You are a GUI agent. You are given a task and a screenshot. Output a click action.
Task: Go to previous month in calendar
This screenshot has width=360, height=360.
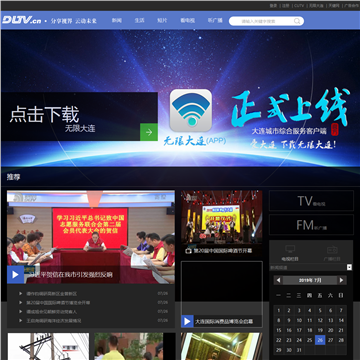pos(278,280)
